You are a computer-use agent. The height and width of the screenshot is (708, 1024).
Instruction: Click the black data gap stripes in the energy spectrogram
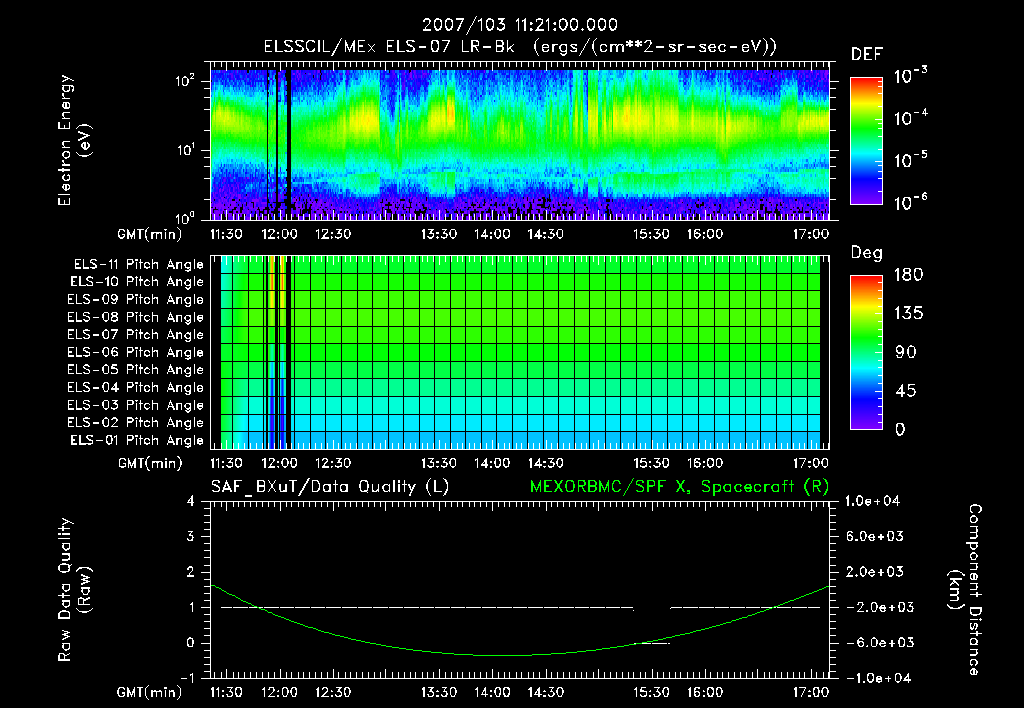coord(287,140)
